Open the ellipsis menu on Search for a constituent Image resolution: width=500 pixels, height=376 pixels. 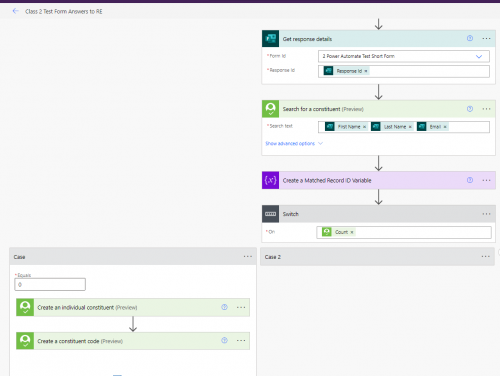(486, 109)
